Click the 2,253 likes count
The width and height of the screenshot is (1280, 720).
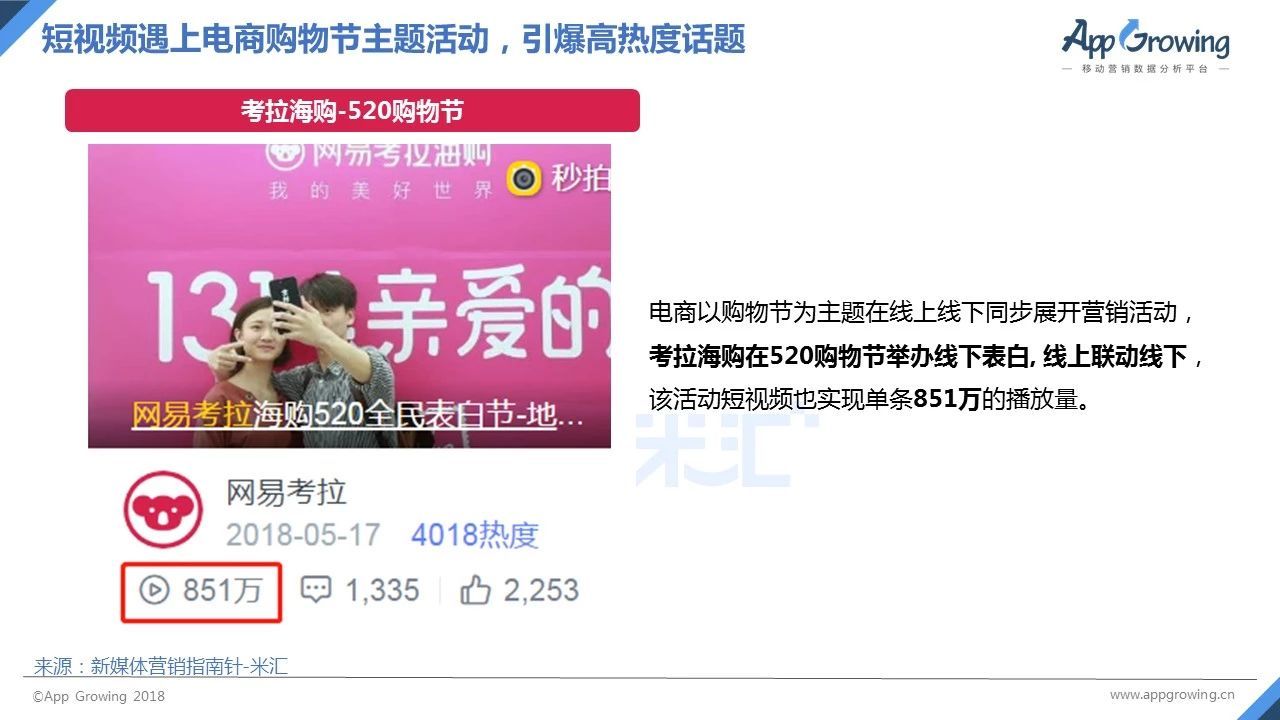click(541, 590)
